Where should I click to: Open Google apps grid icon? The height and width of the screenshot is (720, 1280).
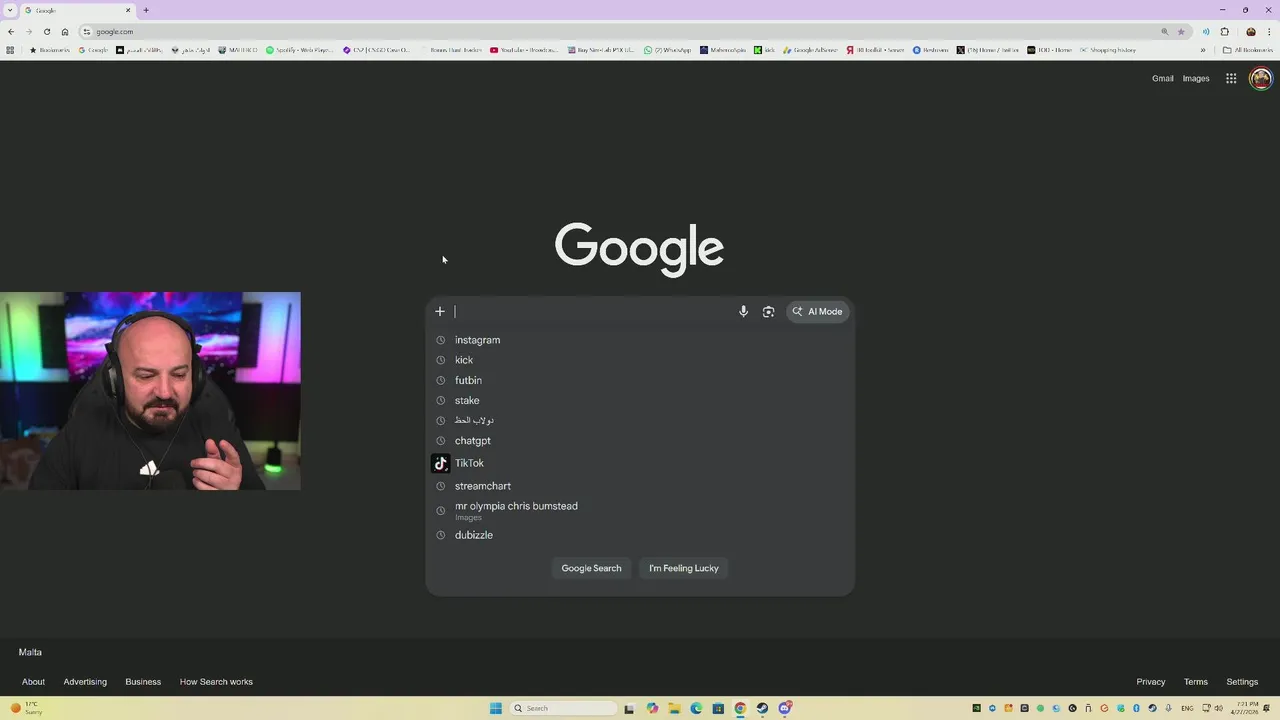pyautogui.click(x=1231, y=78)
